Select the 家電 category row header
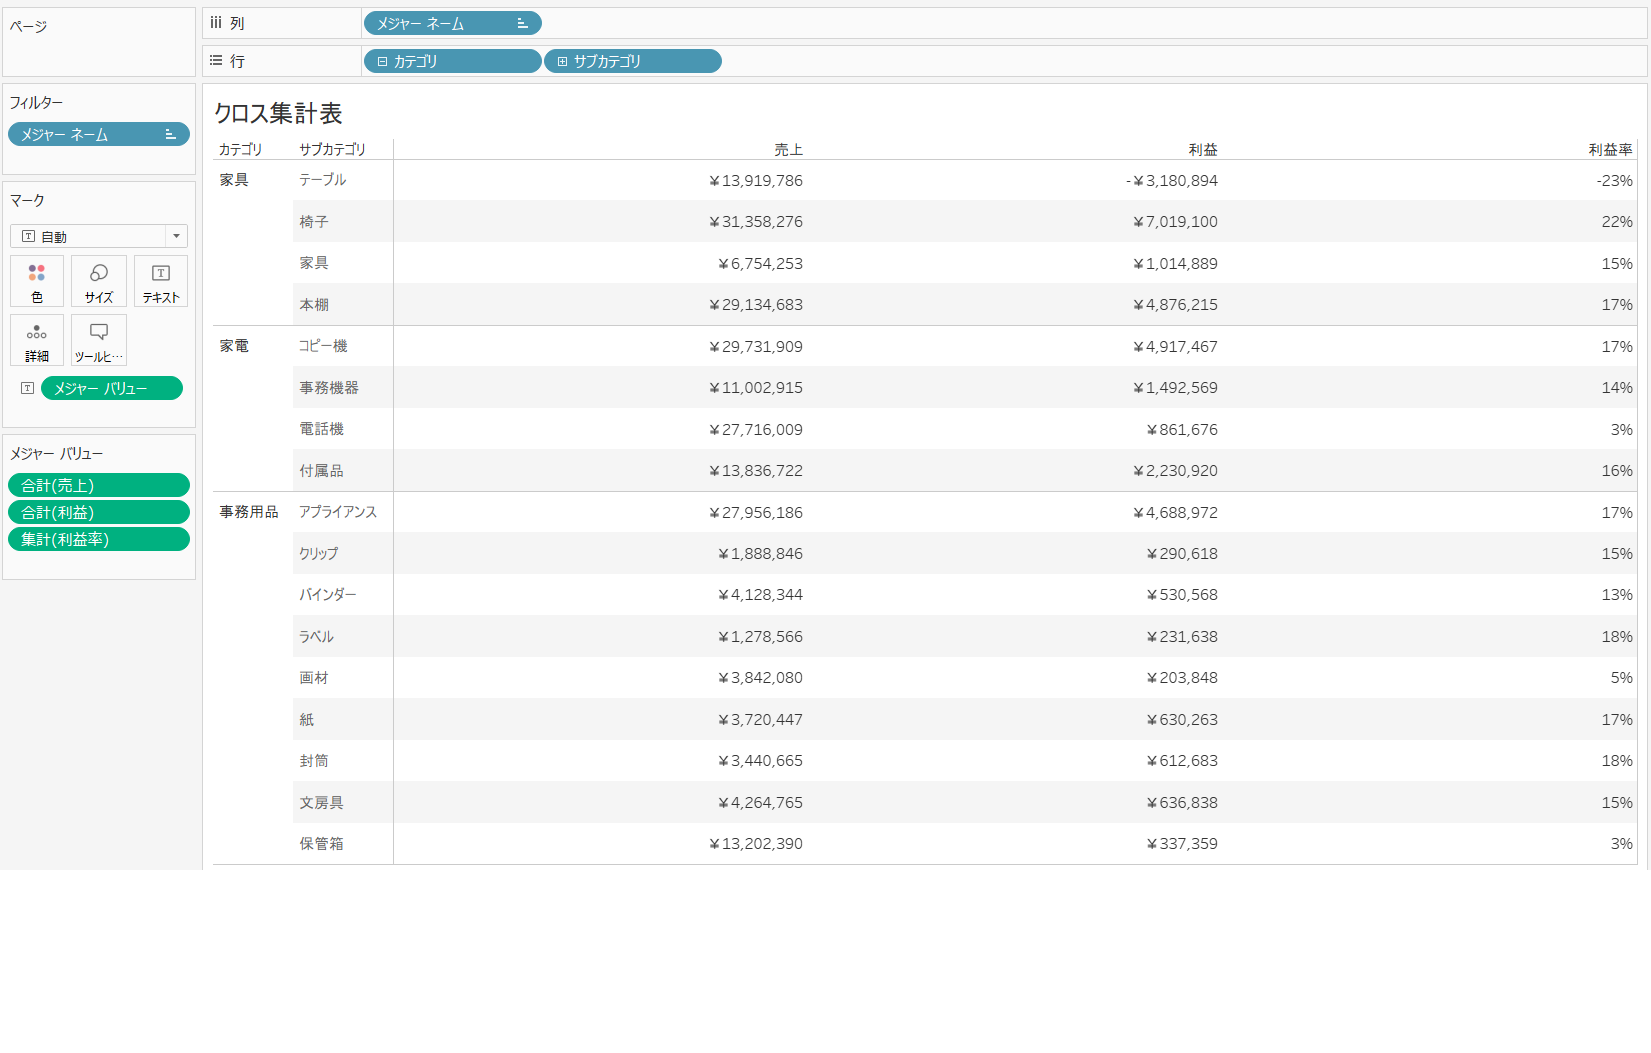This screenshot has height=1053, width=1651. tap(234, 346)
